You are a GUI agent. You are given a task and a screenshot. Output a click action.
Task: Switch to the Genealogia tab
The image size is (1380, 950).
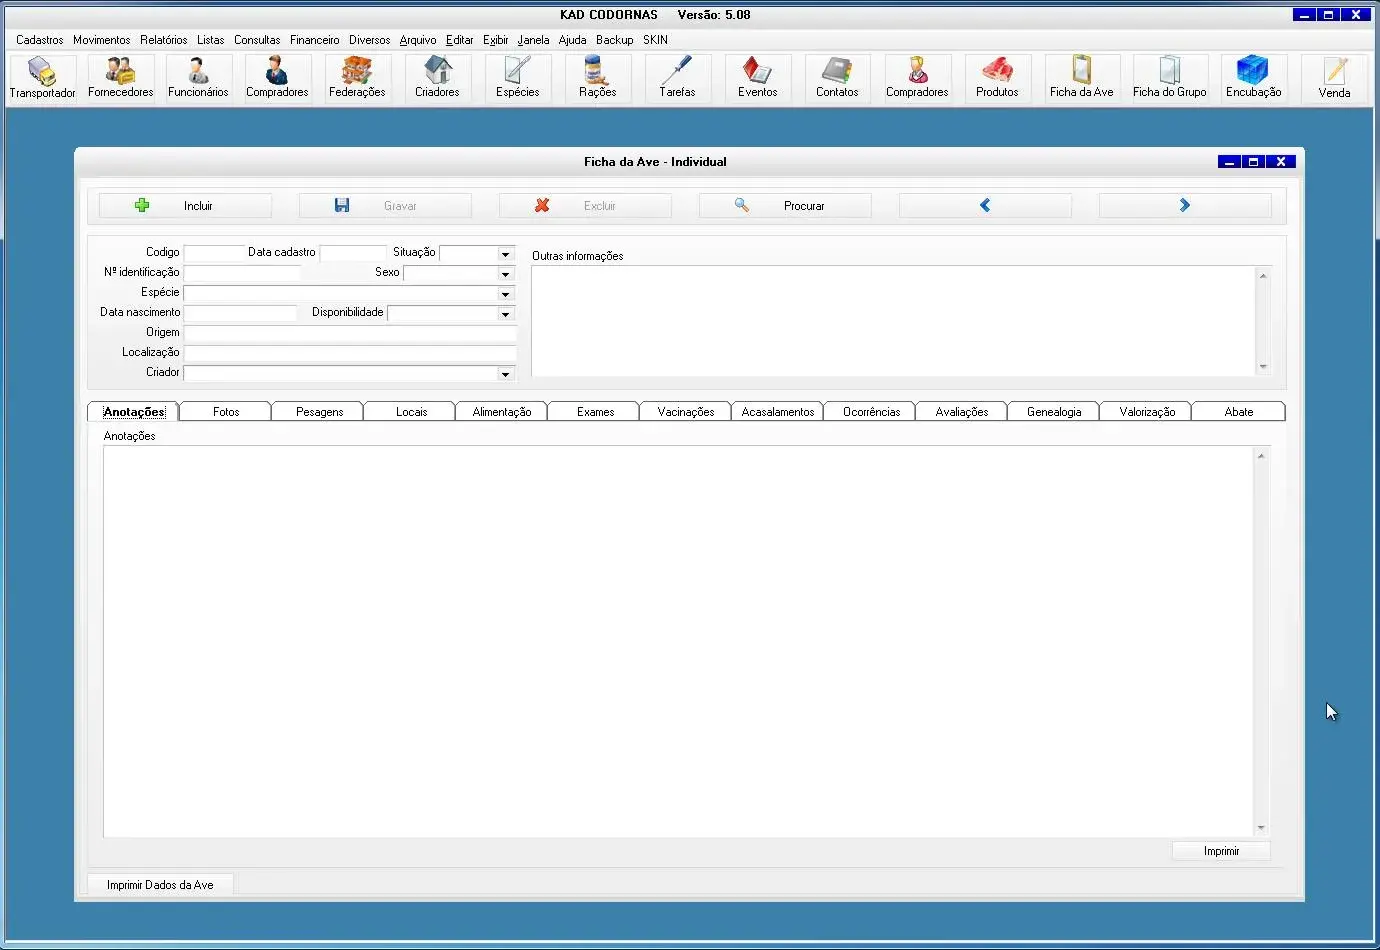click(1054, 412)
